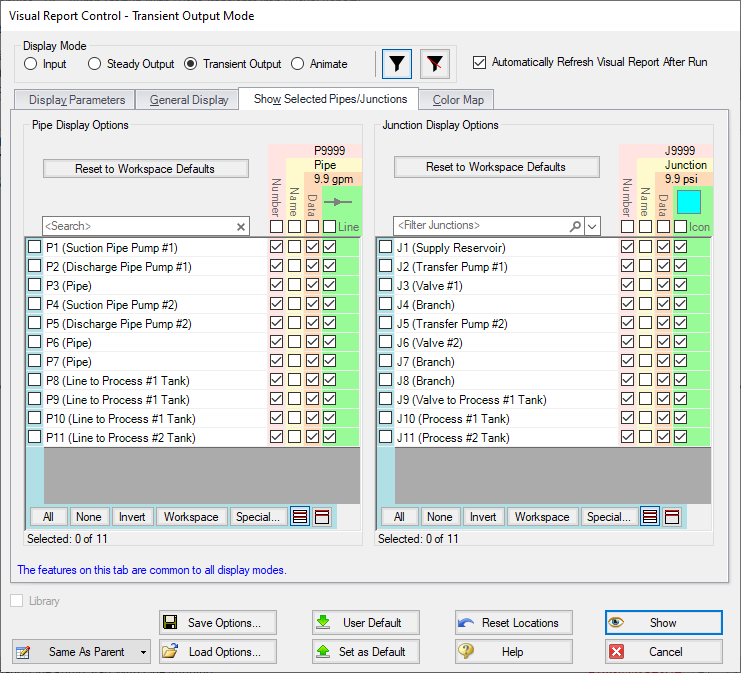Screen dimensions: 741x673
Task: Select Steady Output display mode
Action: pos(95,64)
